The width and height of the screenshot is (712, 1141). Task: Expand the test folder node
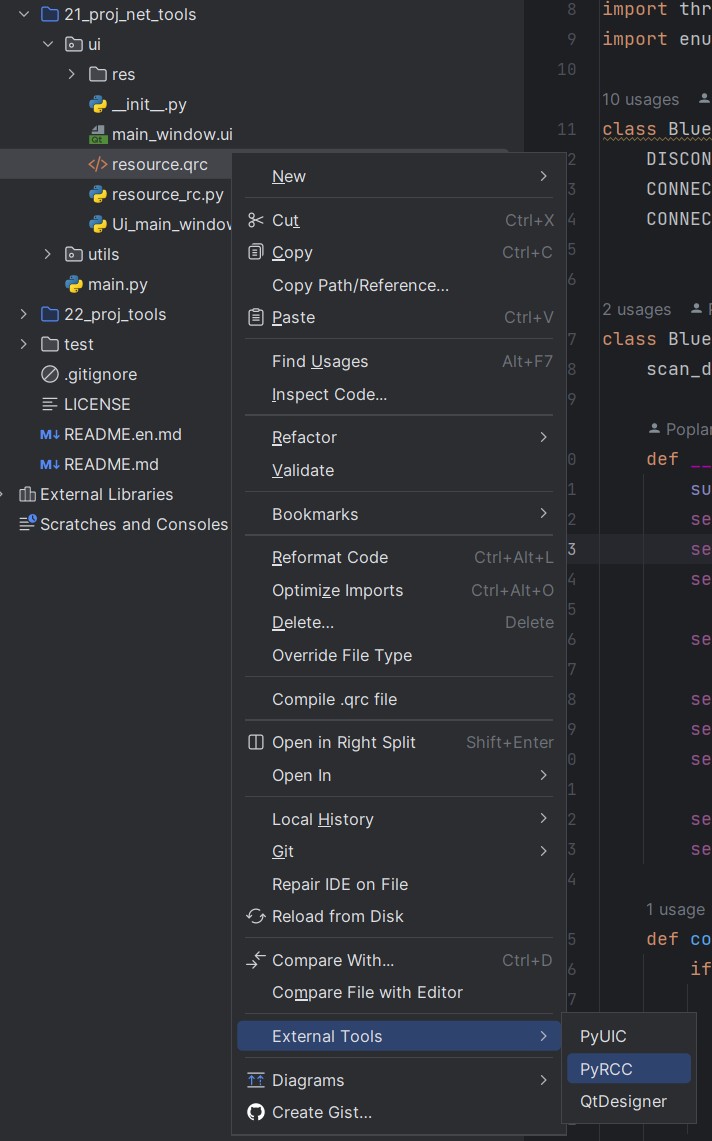pos(24,344)
